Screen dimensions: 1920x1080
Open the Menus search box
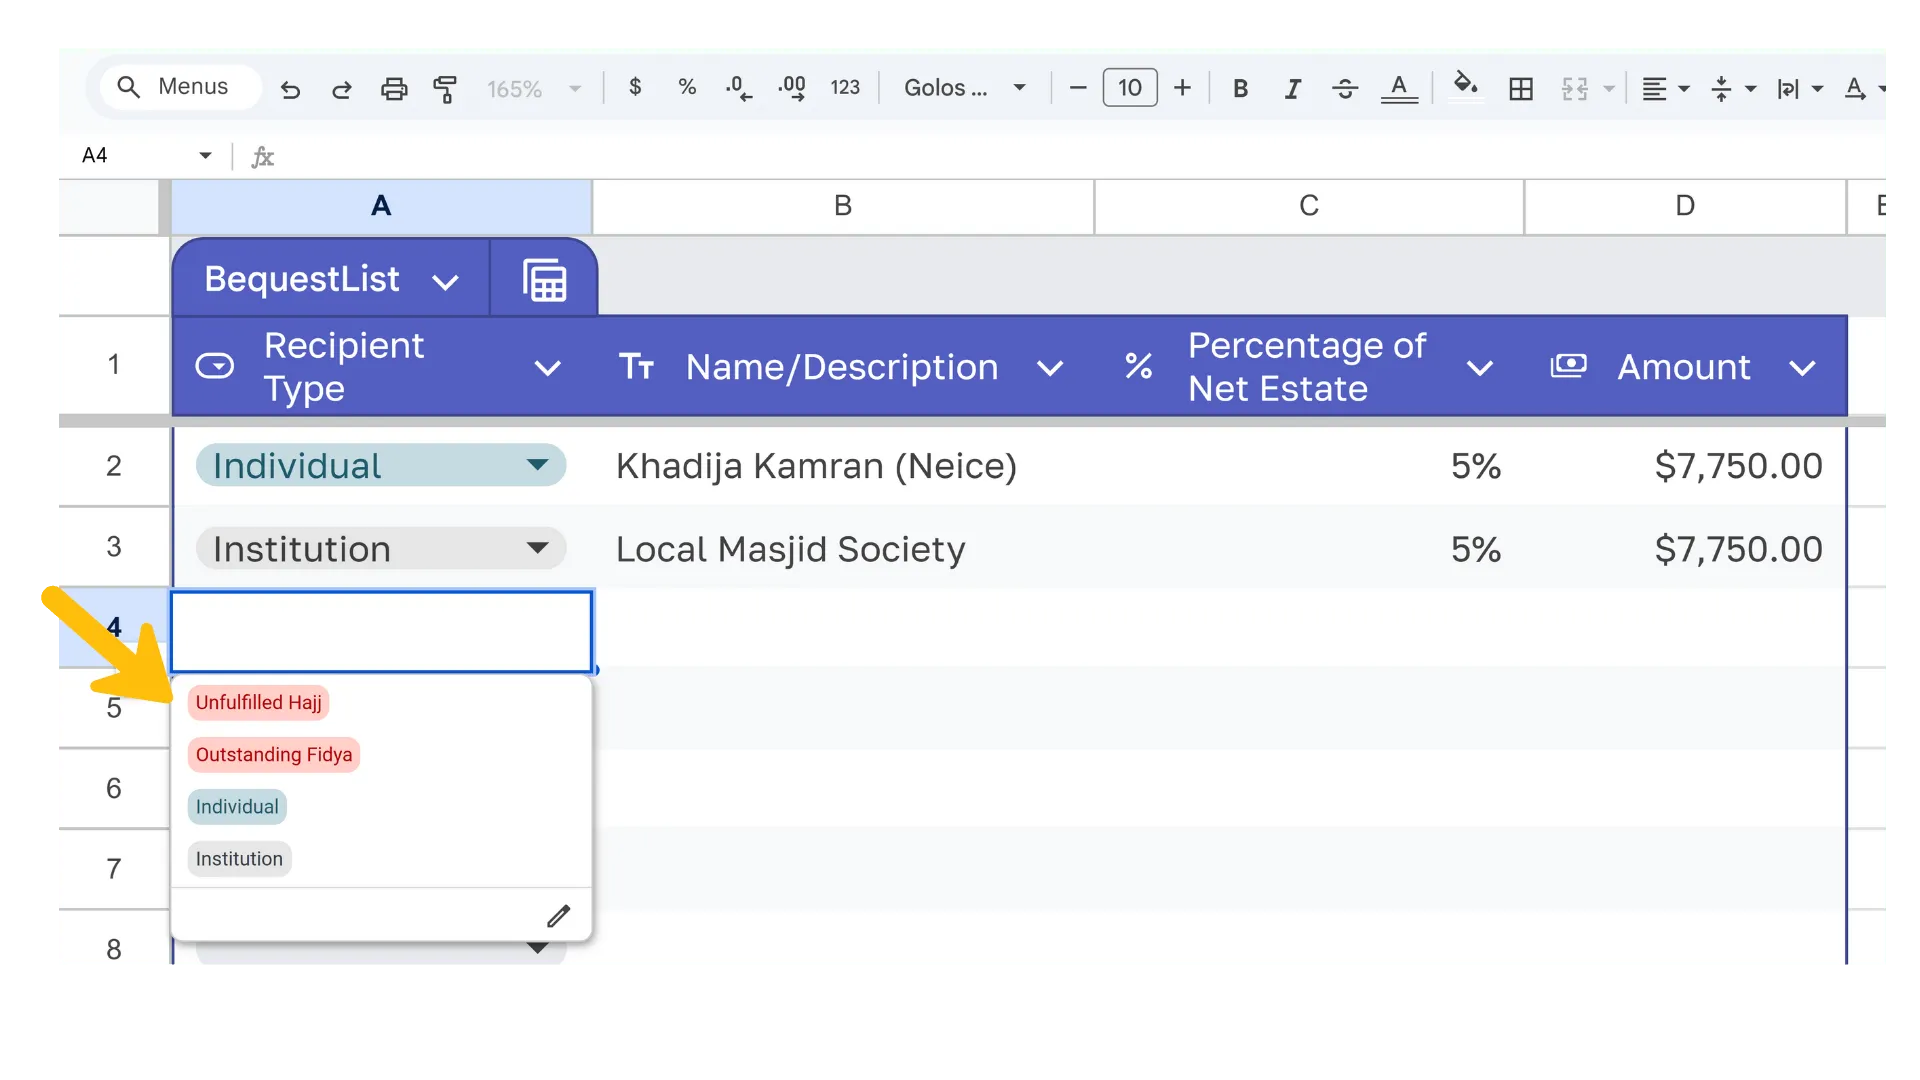point(180,87)
